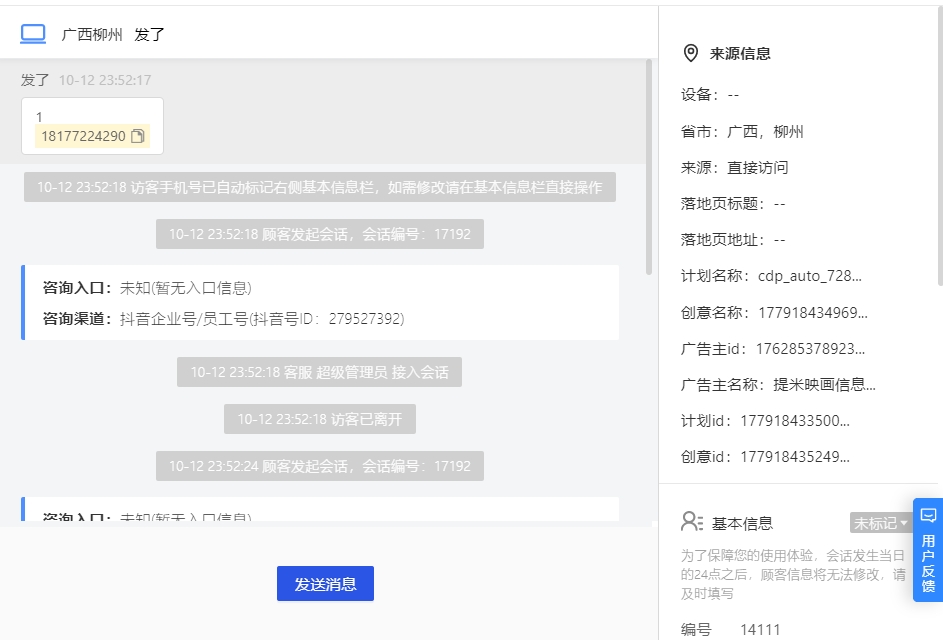Screen dimensions: 943x640
Task: Click the 咨询渠道 抖音企业号 line
Action: [x=224, y=319]
